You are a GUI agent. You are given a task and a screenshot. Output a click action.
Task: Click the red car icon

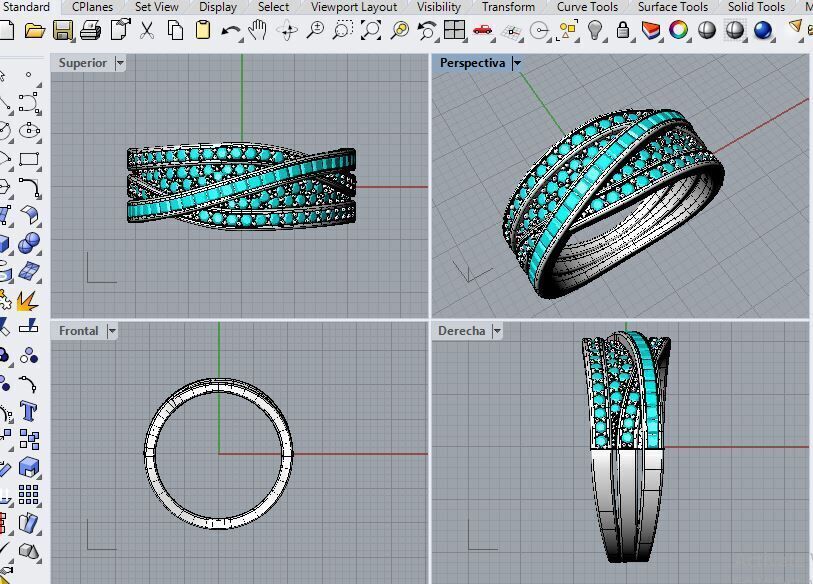[483, 30]
